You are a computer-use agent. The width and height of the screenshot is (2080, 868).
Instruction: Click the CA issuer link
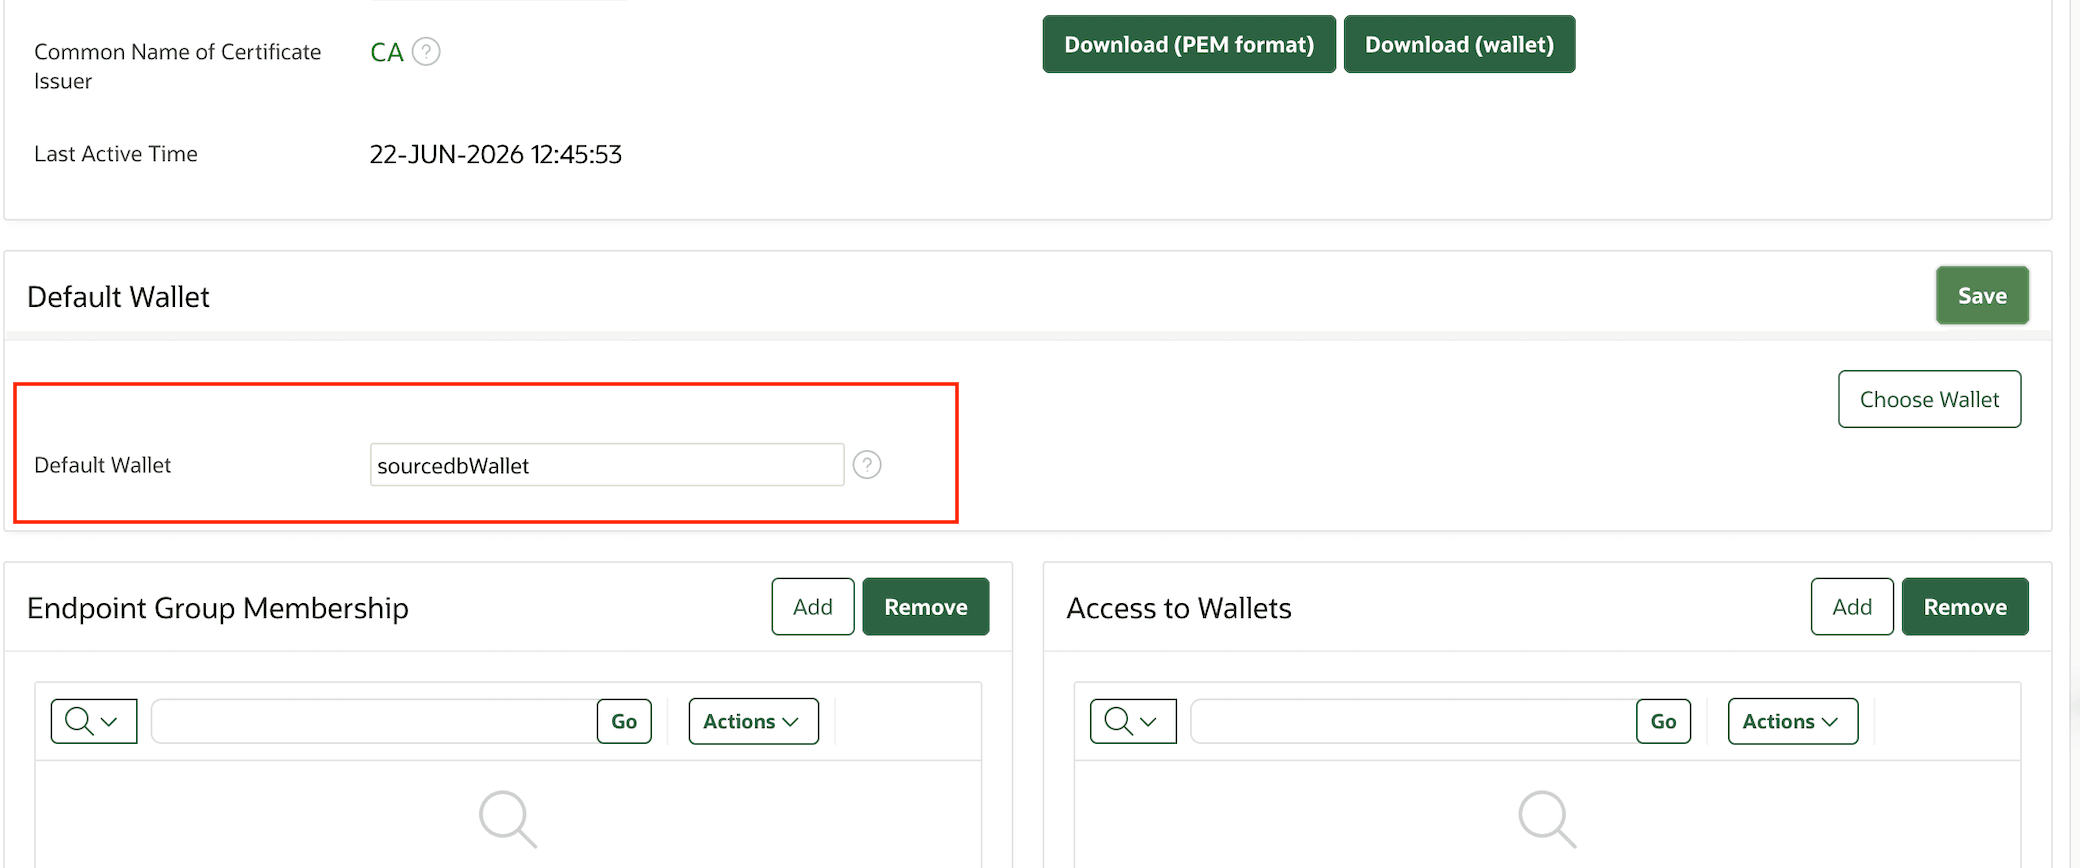[387, 52]
